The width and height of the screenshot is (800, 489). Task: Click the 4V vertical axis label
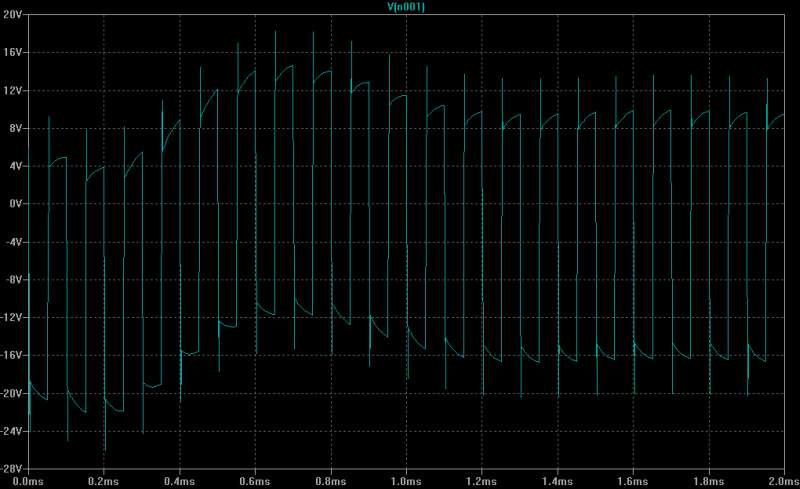pyautogui.click(x=15, y=166)
